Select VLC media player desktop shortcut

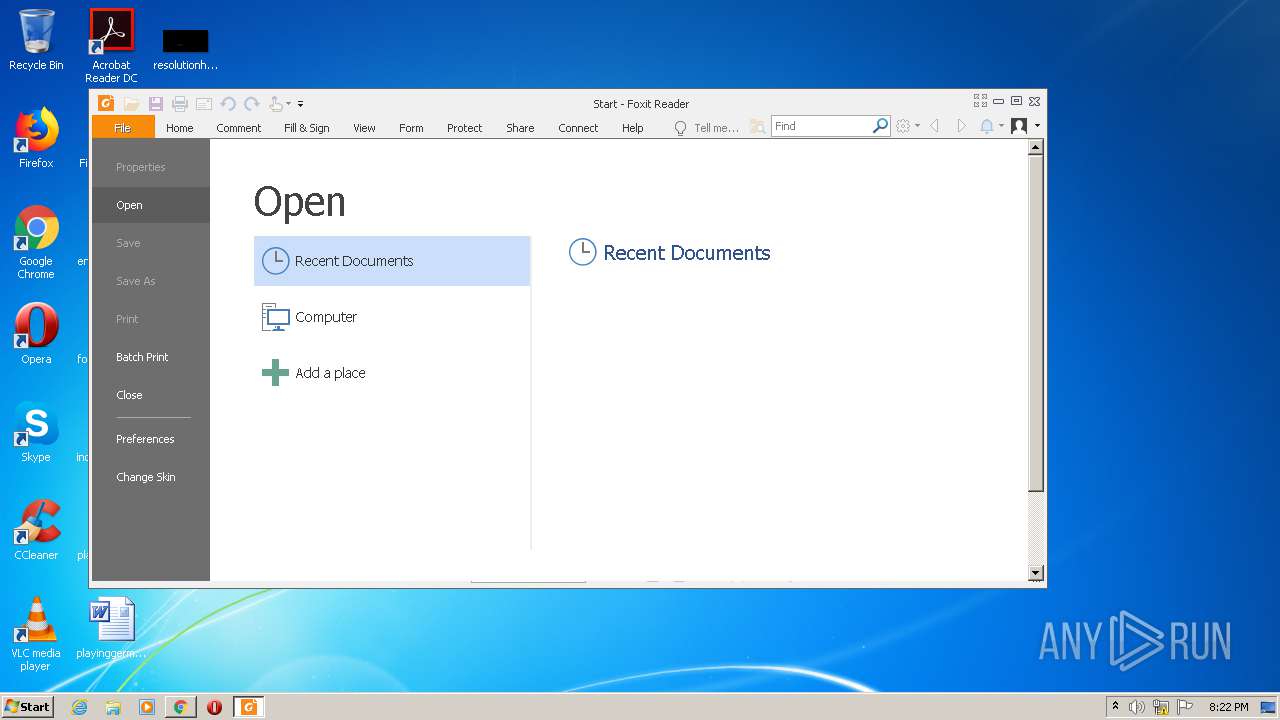(x=36, y=634)
